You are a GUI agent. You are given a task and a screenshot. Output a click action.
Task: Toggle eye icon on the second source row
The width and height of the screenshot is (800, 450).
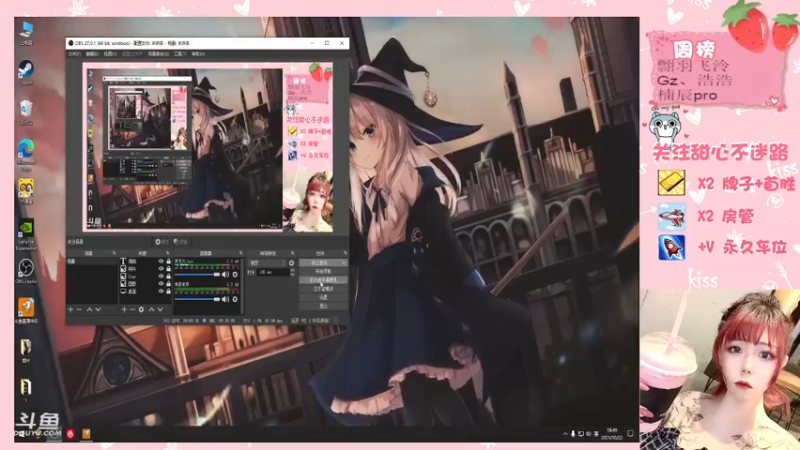point(161,269)
